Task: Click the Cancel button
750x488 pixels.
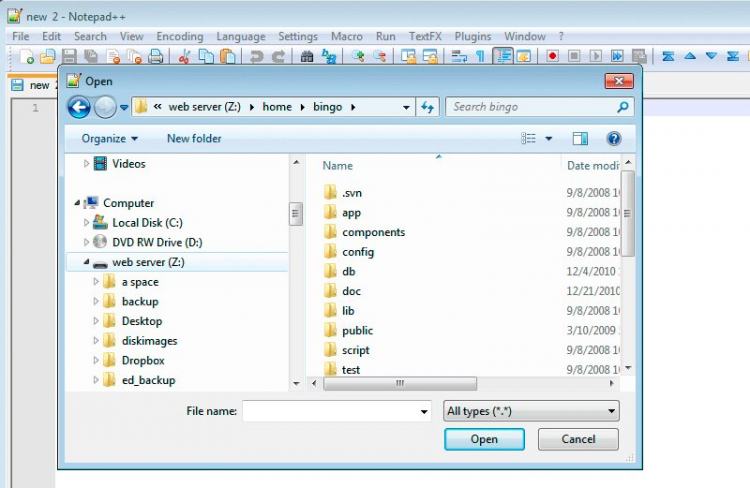Action: pos(578,439)
